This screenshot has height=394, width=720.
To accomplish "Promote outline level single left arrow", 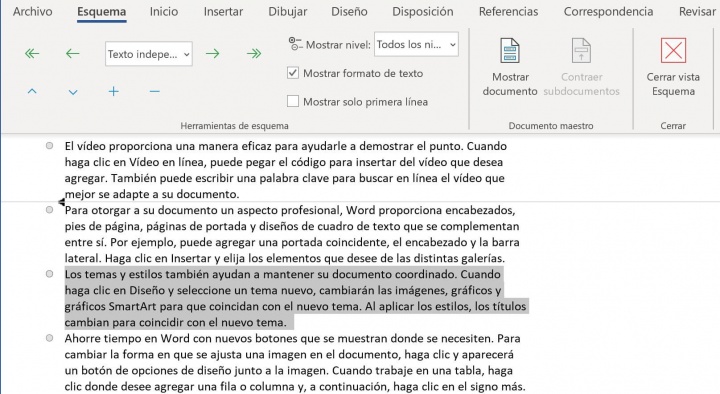I will point(73,54).
